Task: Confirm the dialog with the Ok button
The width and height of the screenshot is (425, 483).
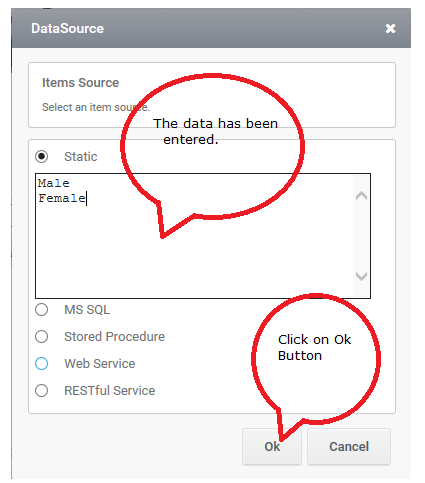Action: coord(272,447)
